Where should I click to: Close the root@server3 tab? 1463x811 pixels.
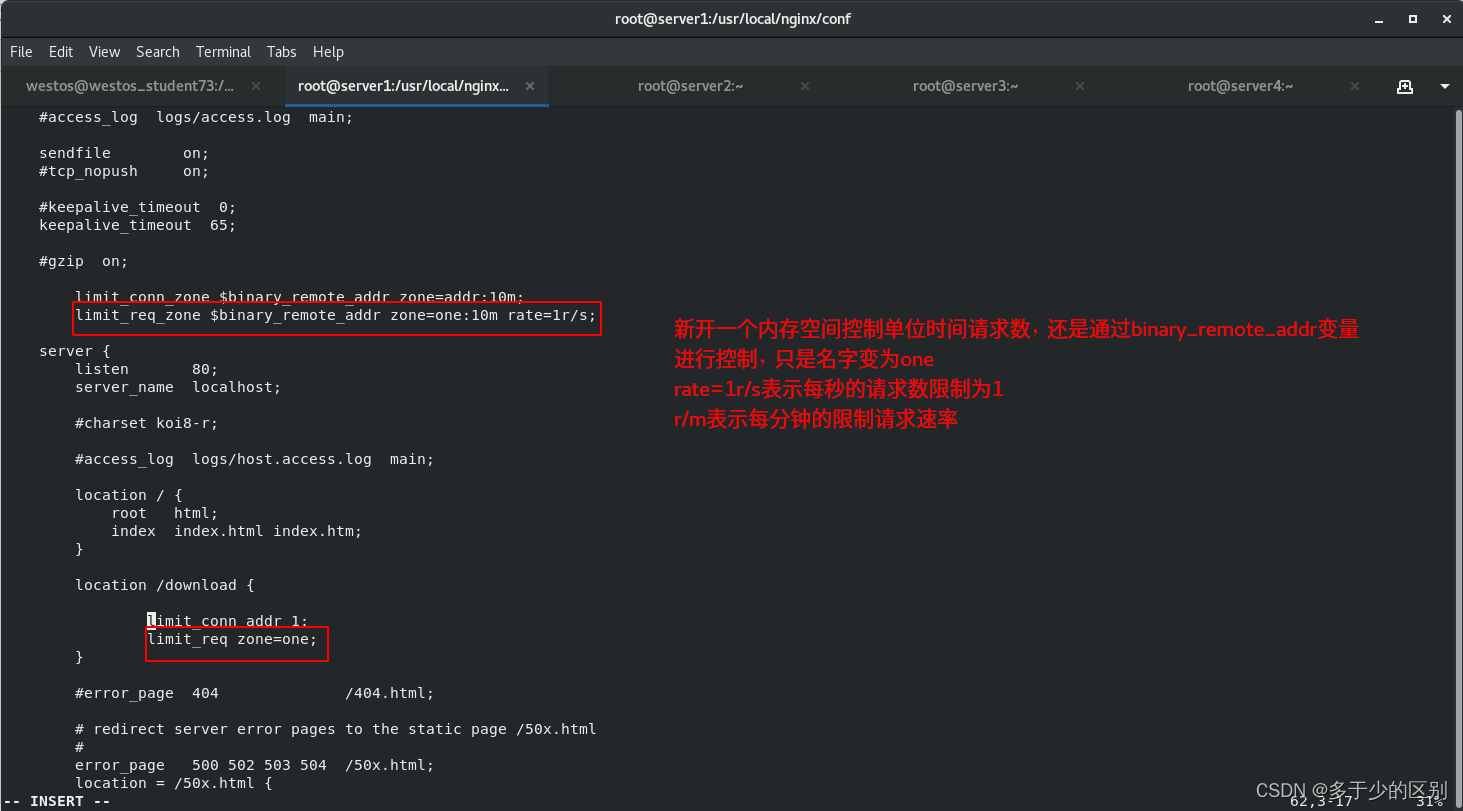pyautogui.click(x=1080, y=87)
